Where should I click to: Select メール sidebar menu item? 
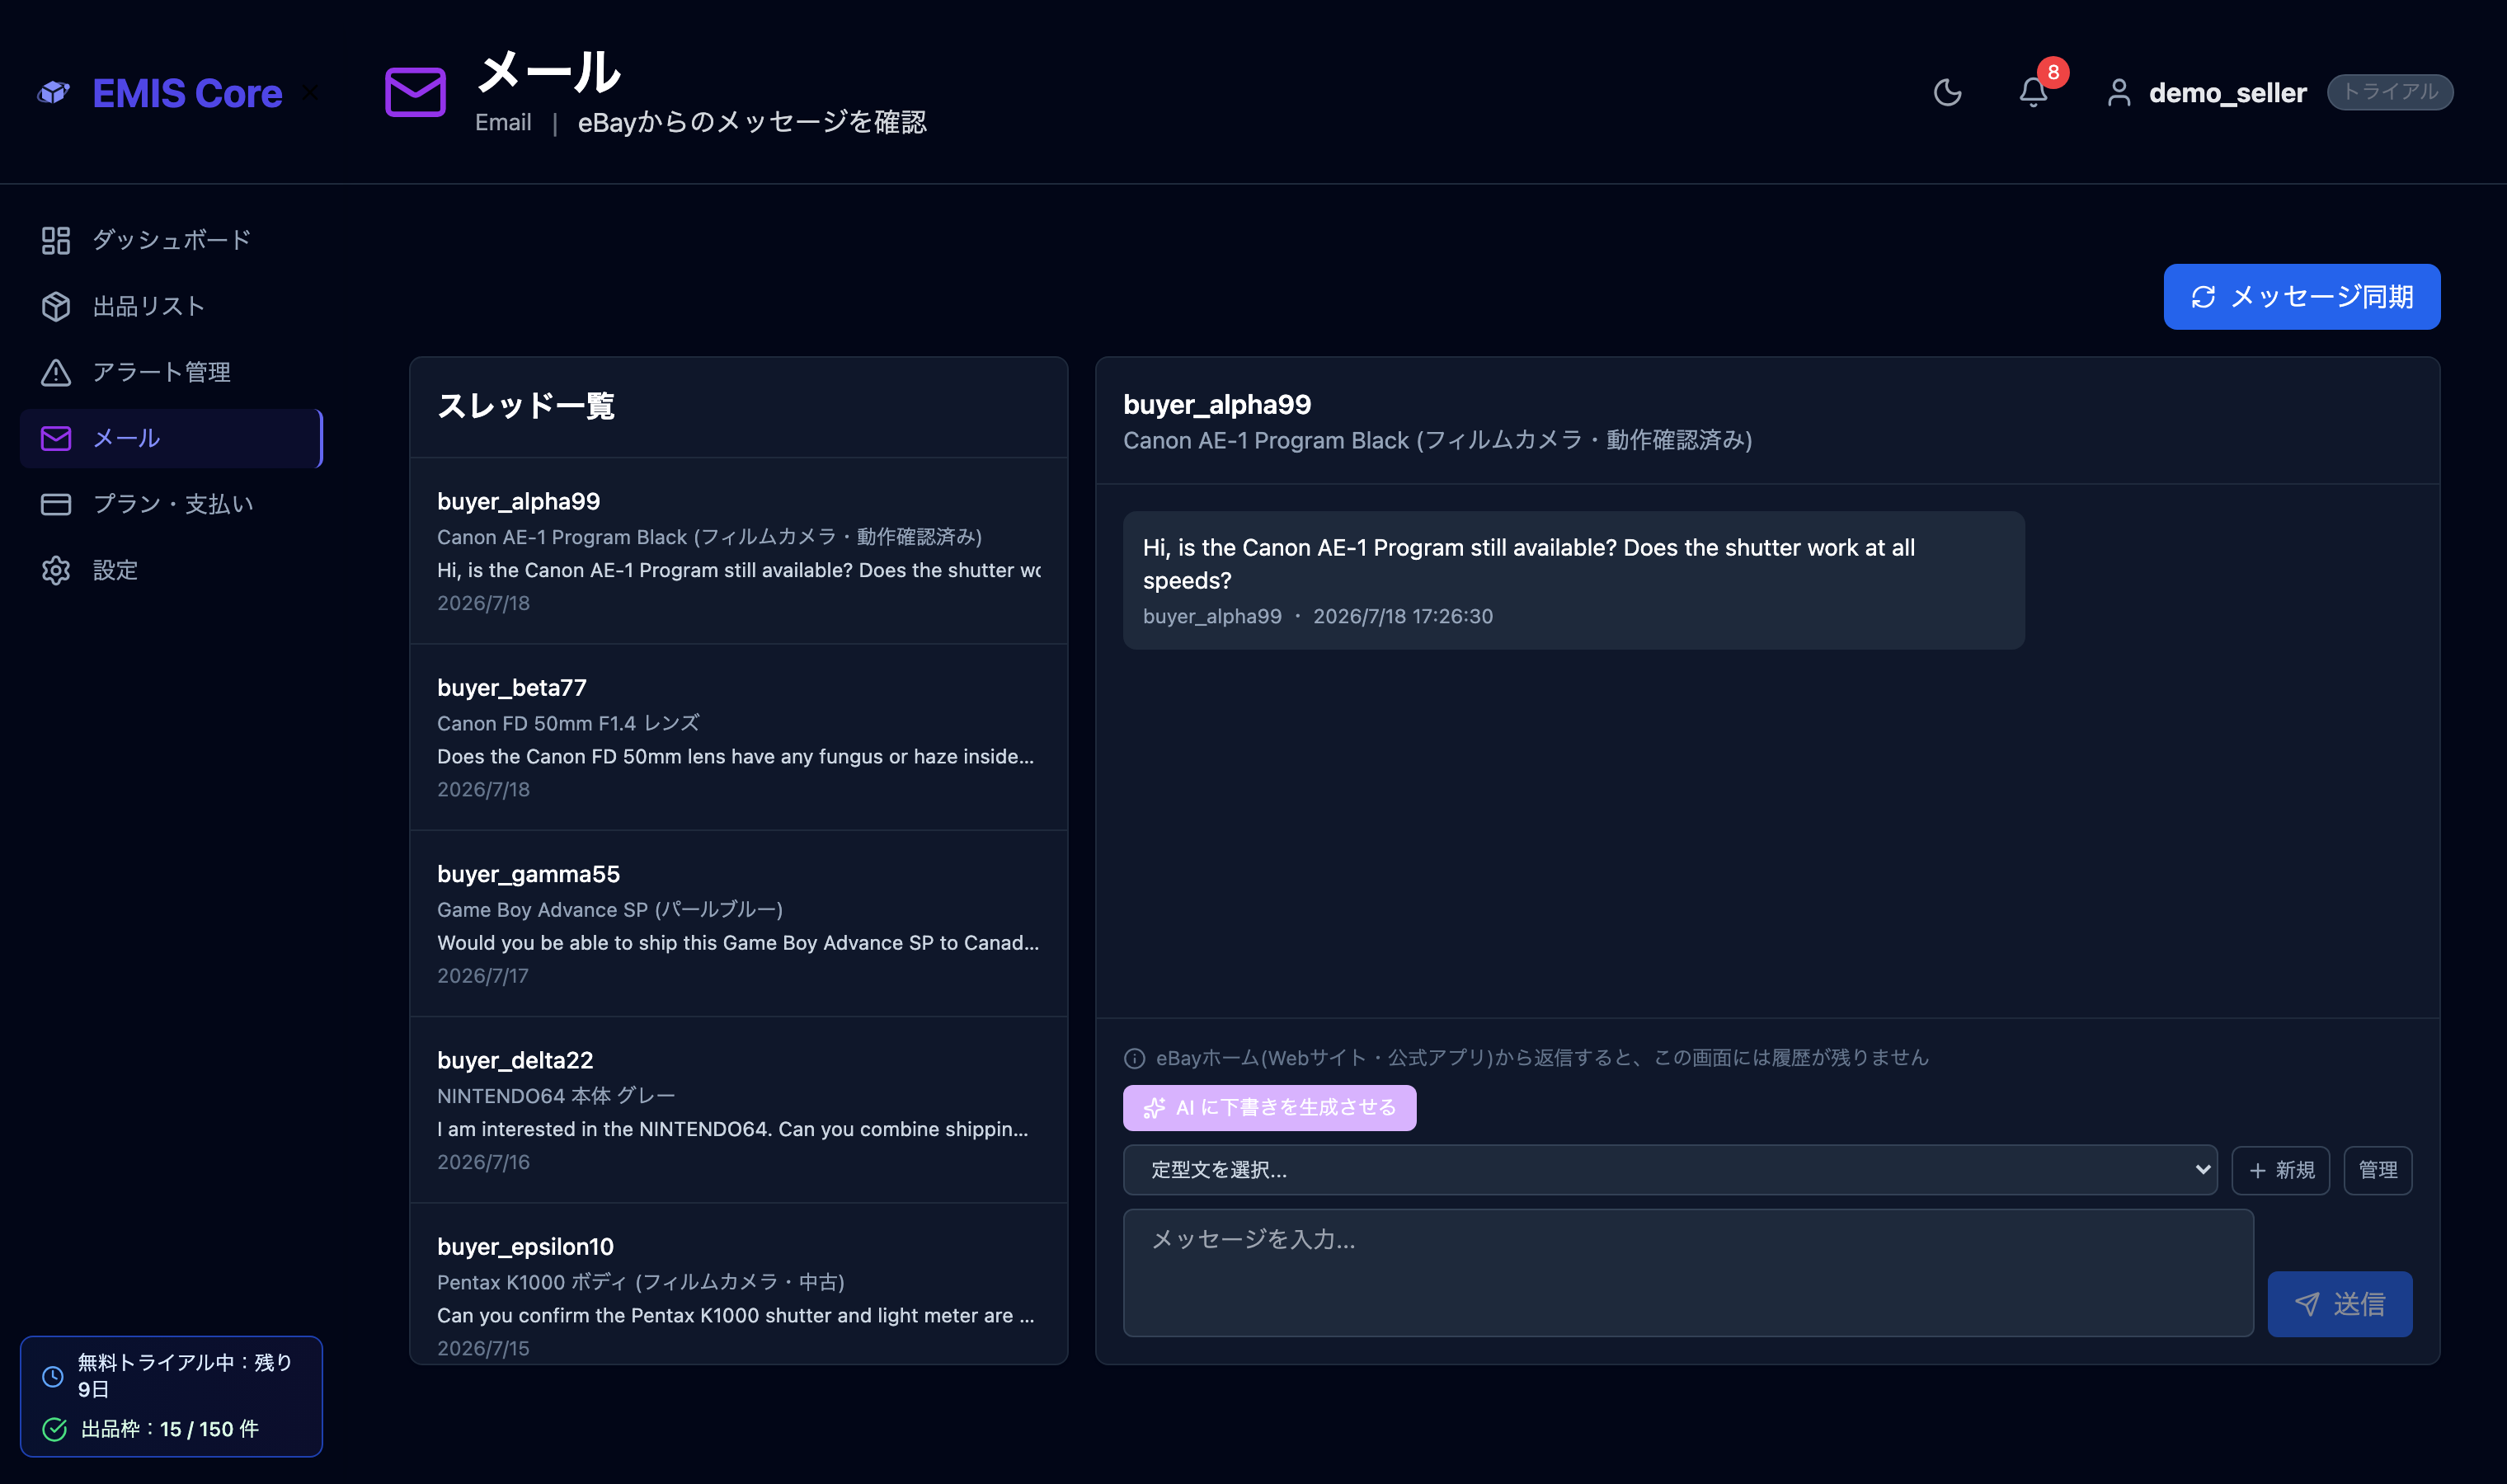point(171,438)
